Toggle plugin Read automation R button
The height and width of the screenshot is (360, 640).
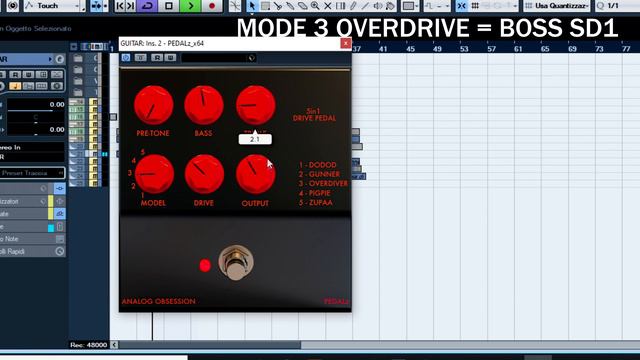pos(157,58)
